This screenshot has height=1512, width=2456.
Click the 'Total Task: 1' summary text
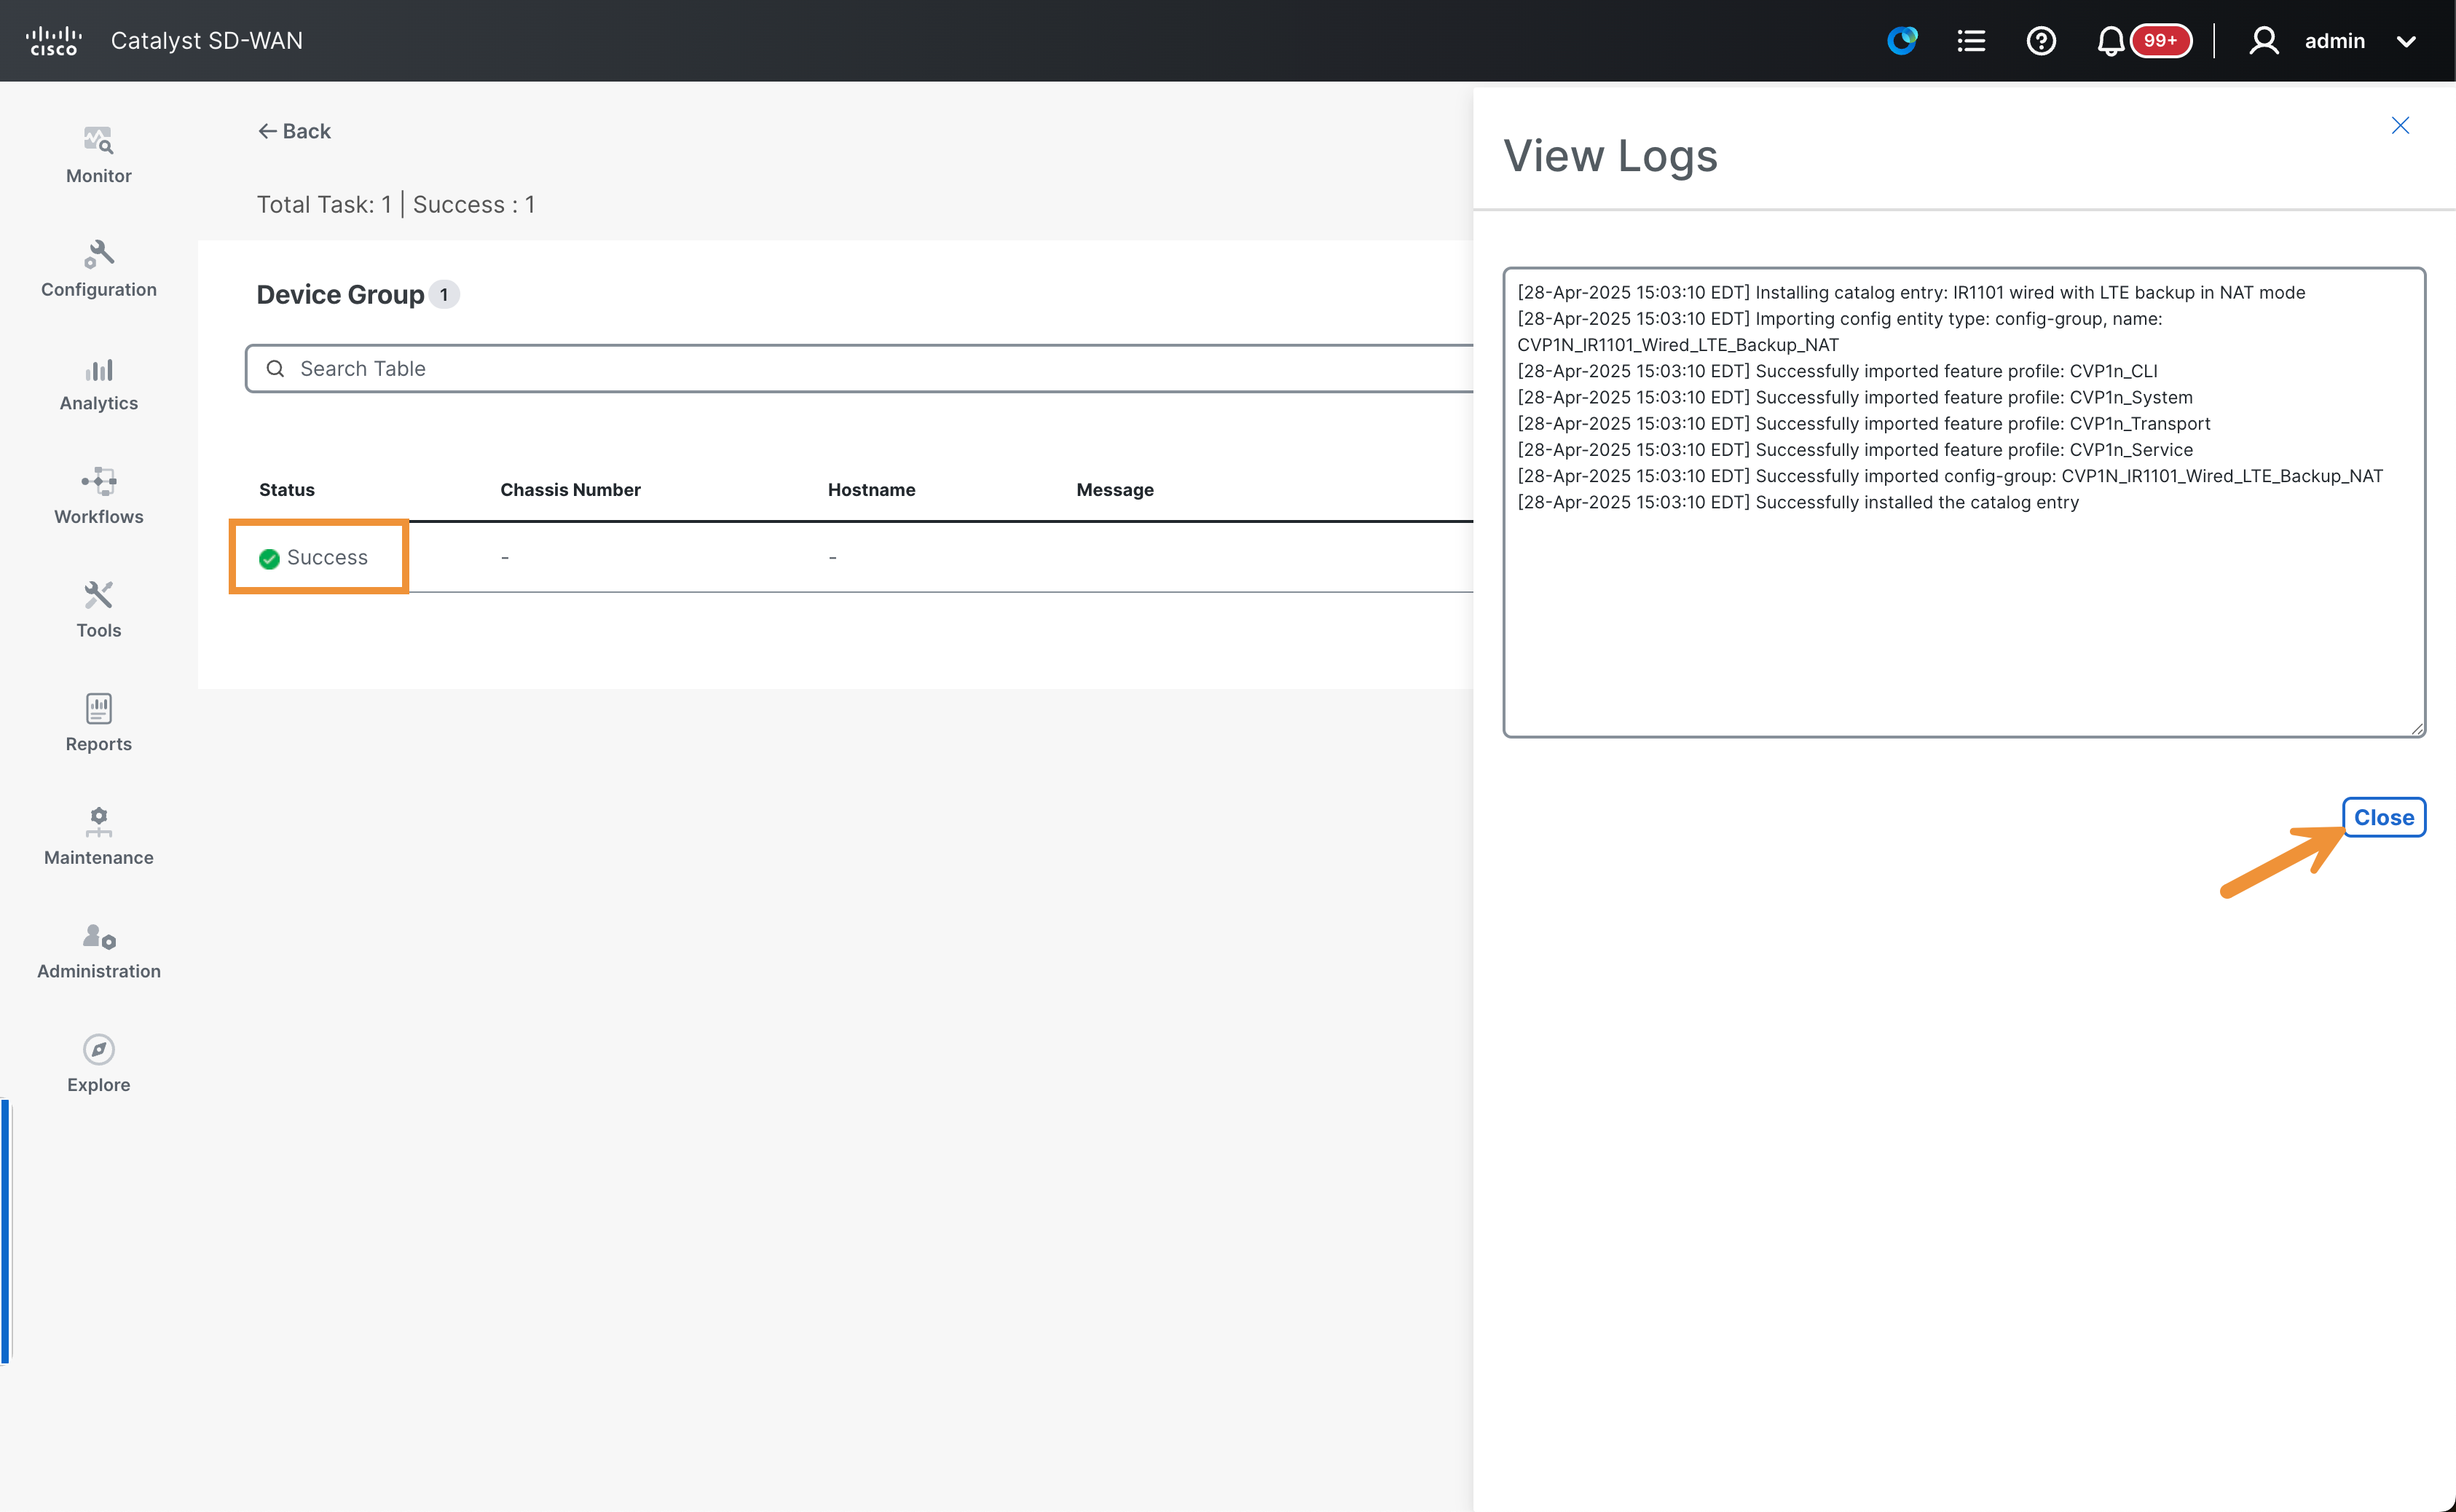click(x=324, y=204)
